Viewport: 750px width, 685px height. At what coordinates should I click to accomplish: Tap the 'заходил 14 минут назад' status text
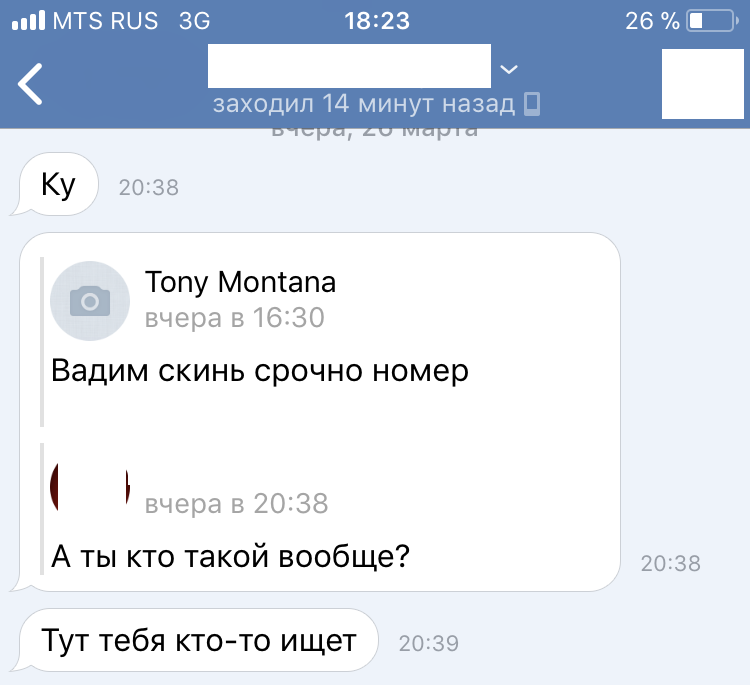point(364,104)
